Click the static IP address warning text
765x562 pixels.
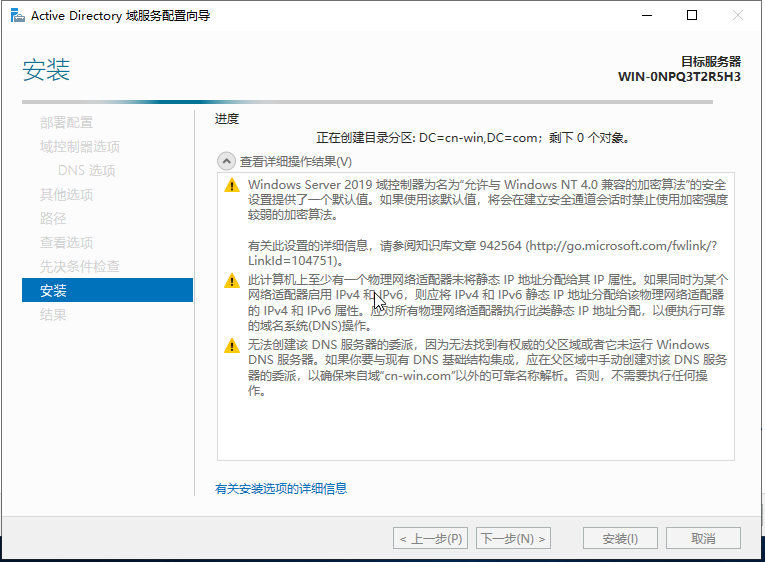tap(487, 302)
